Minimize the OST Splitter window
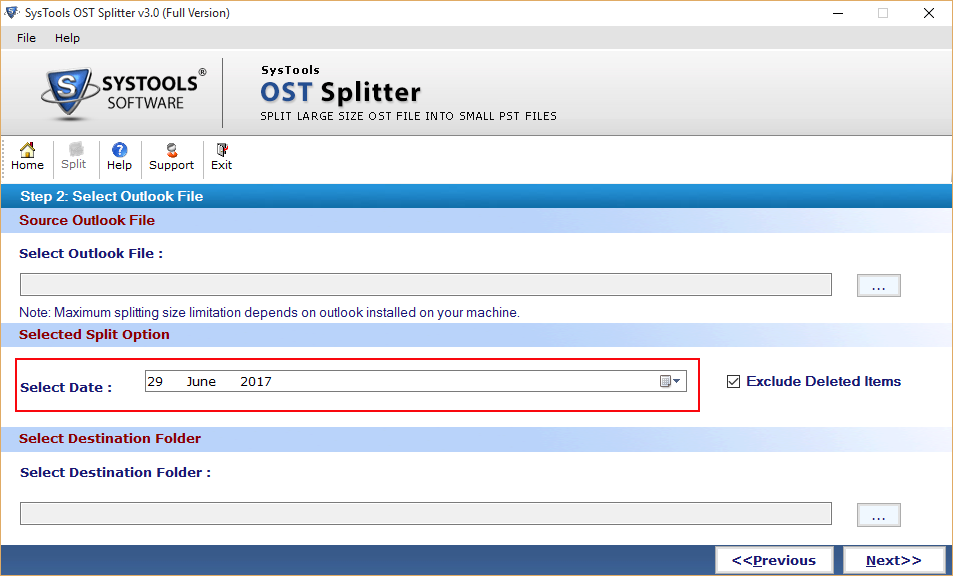Screen dimensions: 953x576 coord(838,13)
